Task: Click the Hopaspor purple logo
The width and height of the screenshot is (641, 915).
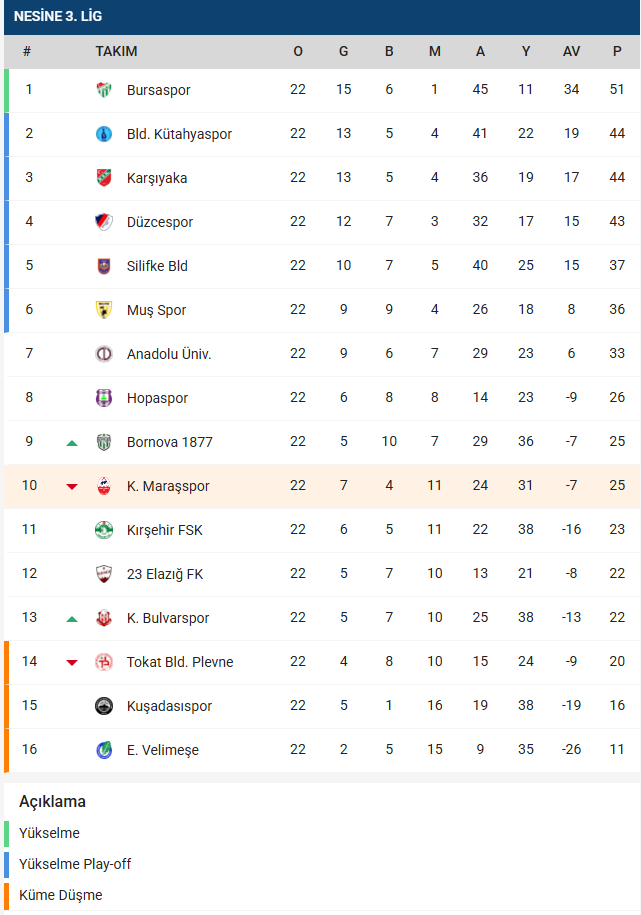Action: pos(103,398)
